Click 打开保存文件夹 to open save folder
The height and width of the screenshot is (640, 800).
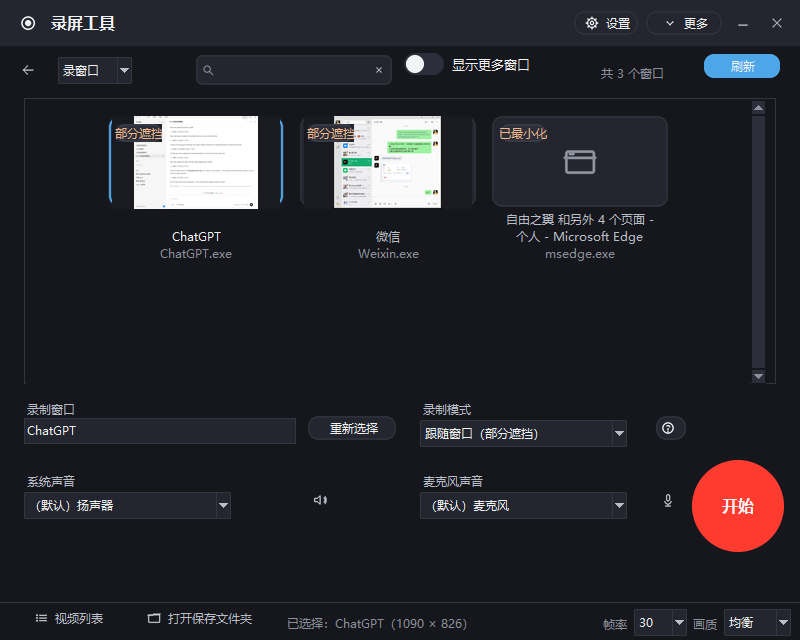(x=200, y=619)
